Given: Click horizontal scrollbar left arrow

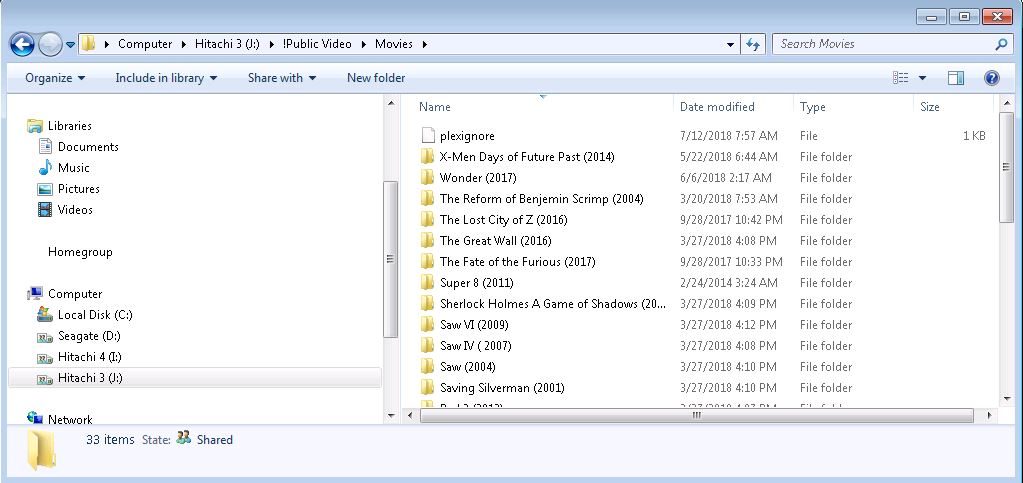Looking at the screenshot, I should (x=410, y=415).
